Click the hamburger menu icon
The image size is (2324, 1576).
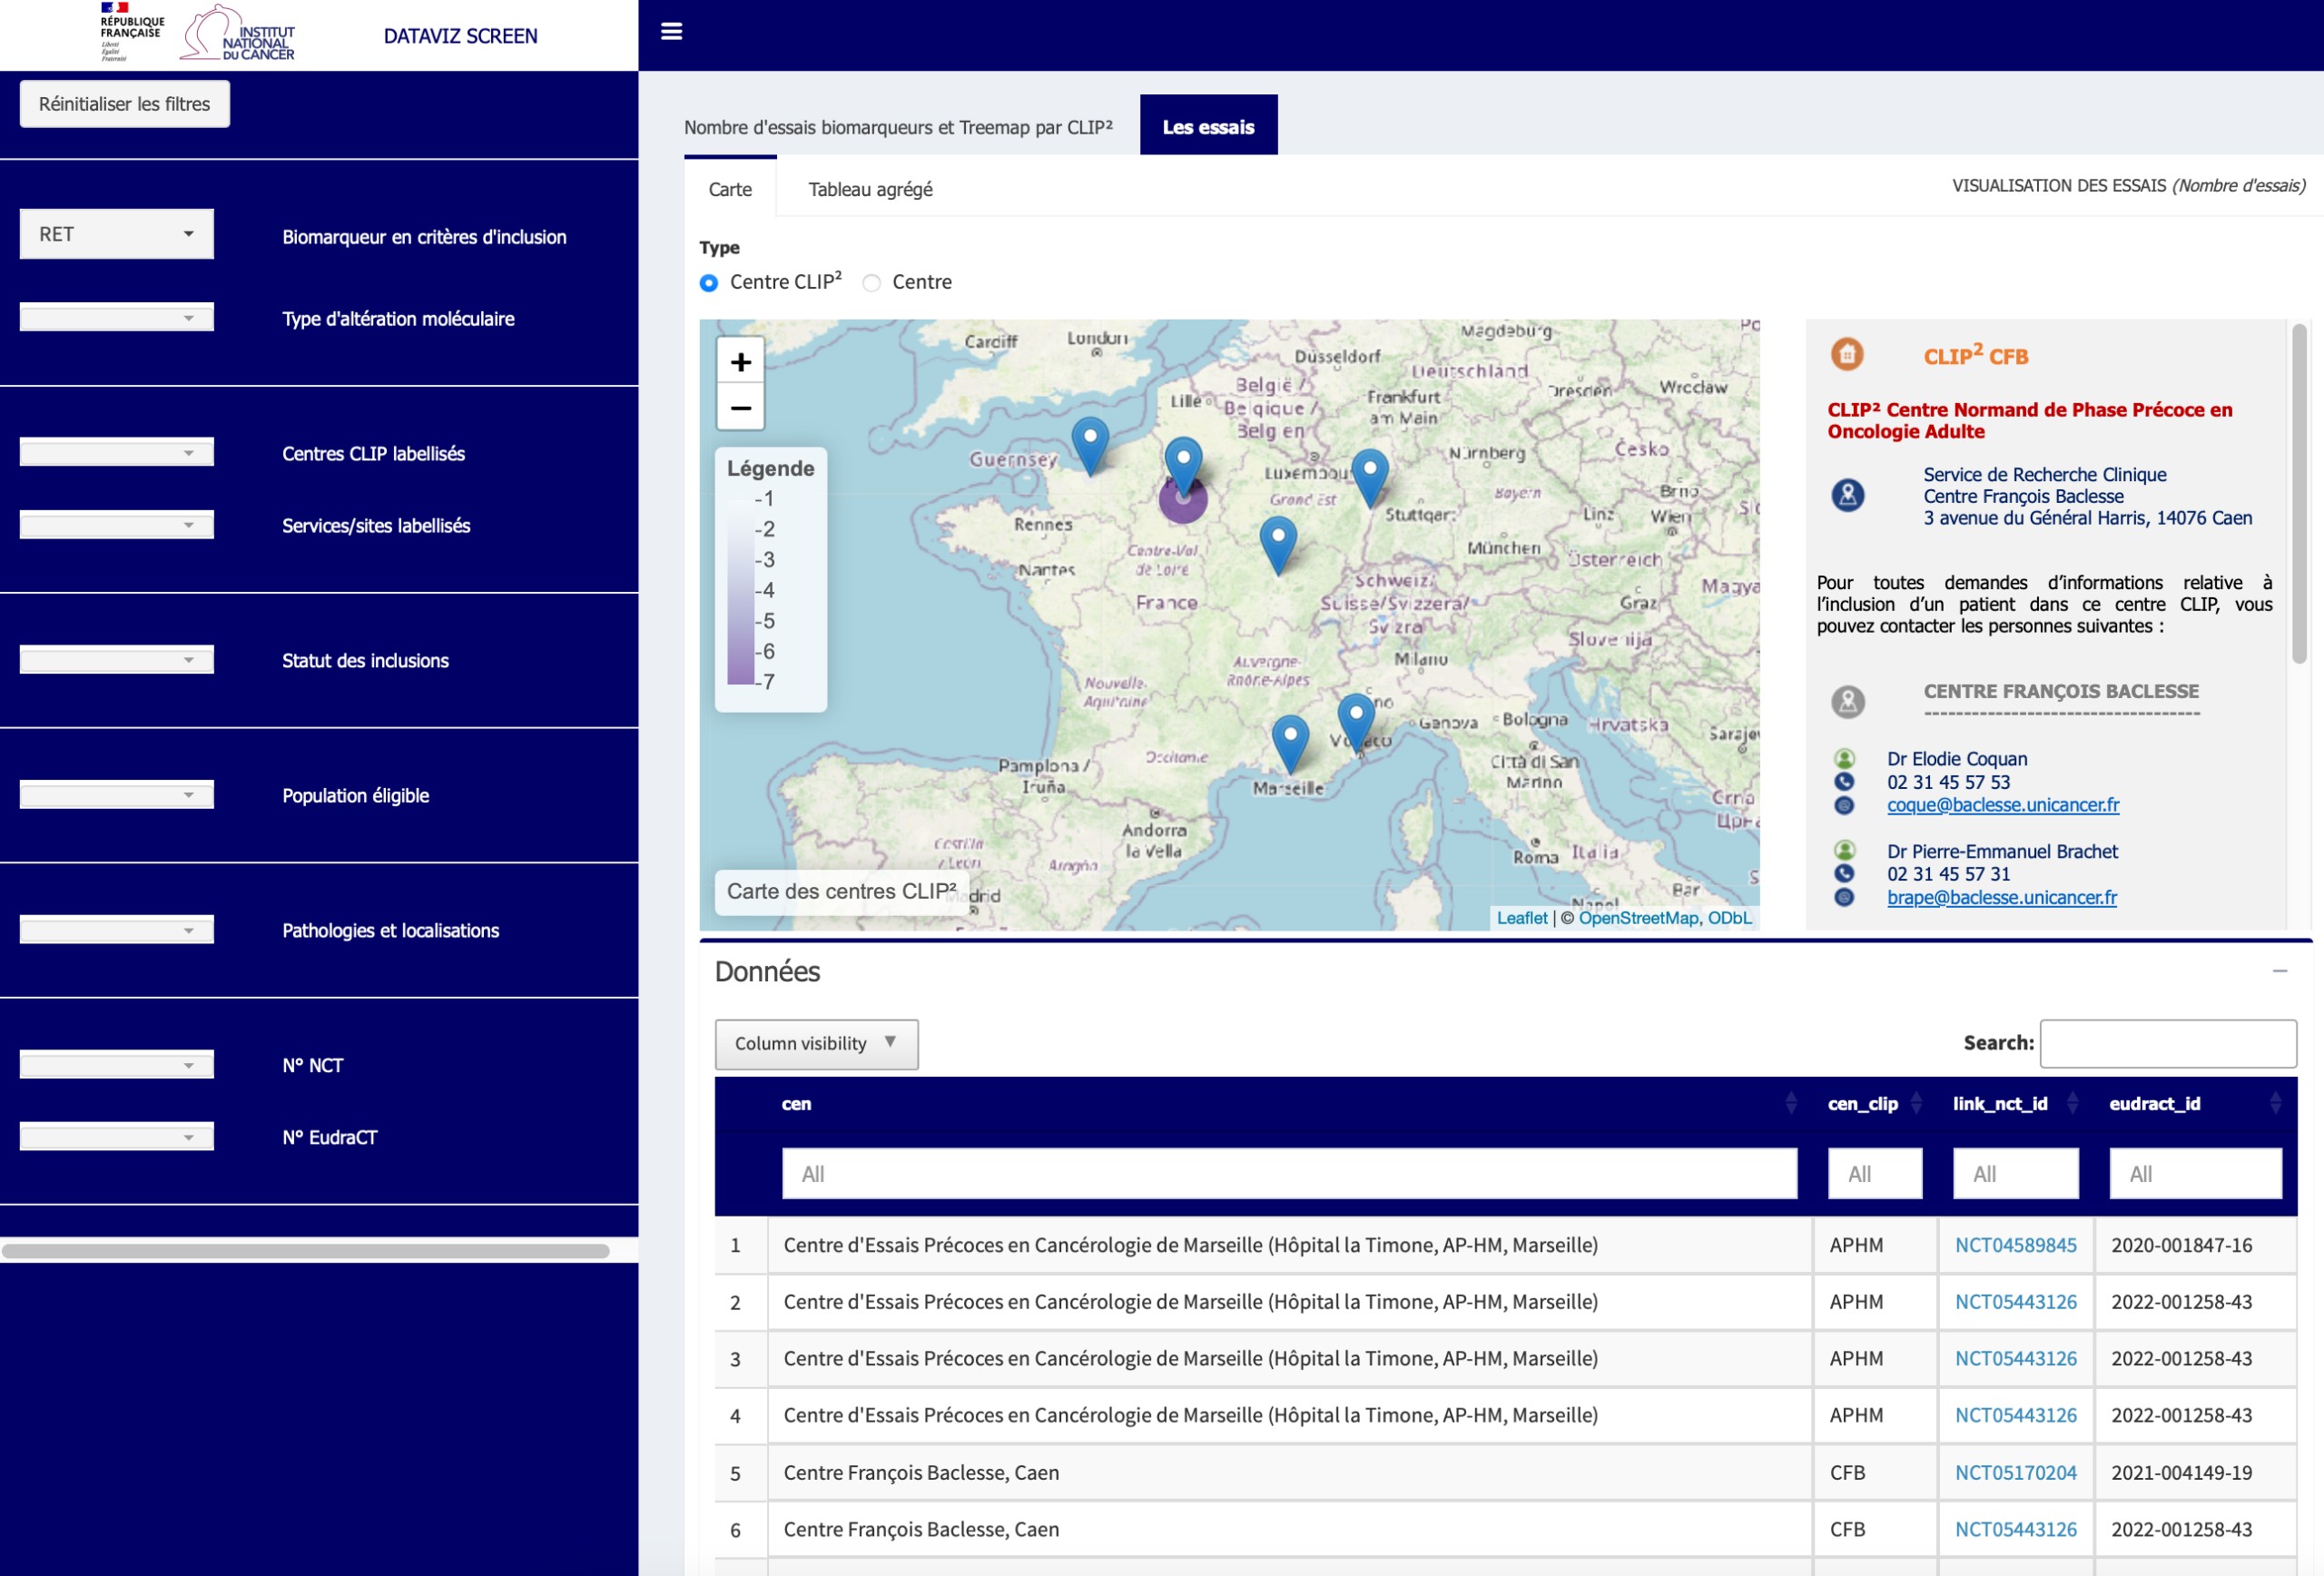[672, 32]
